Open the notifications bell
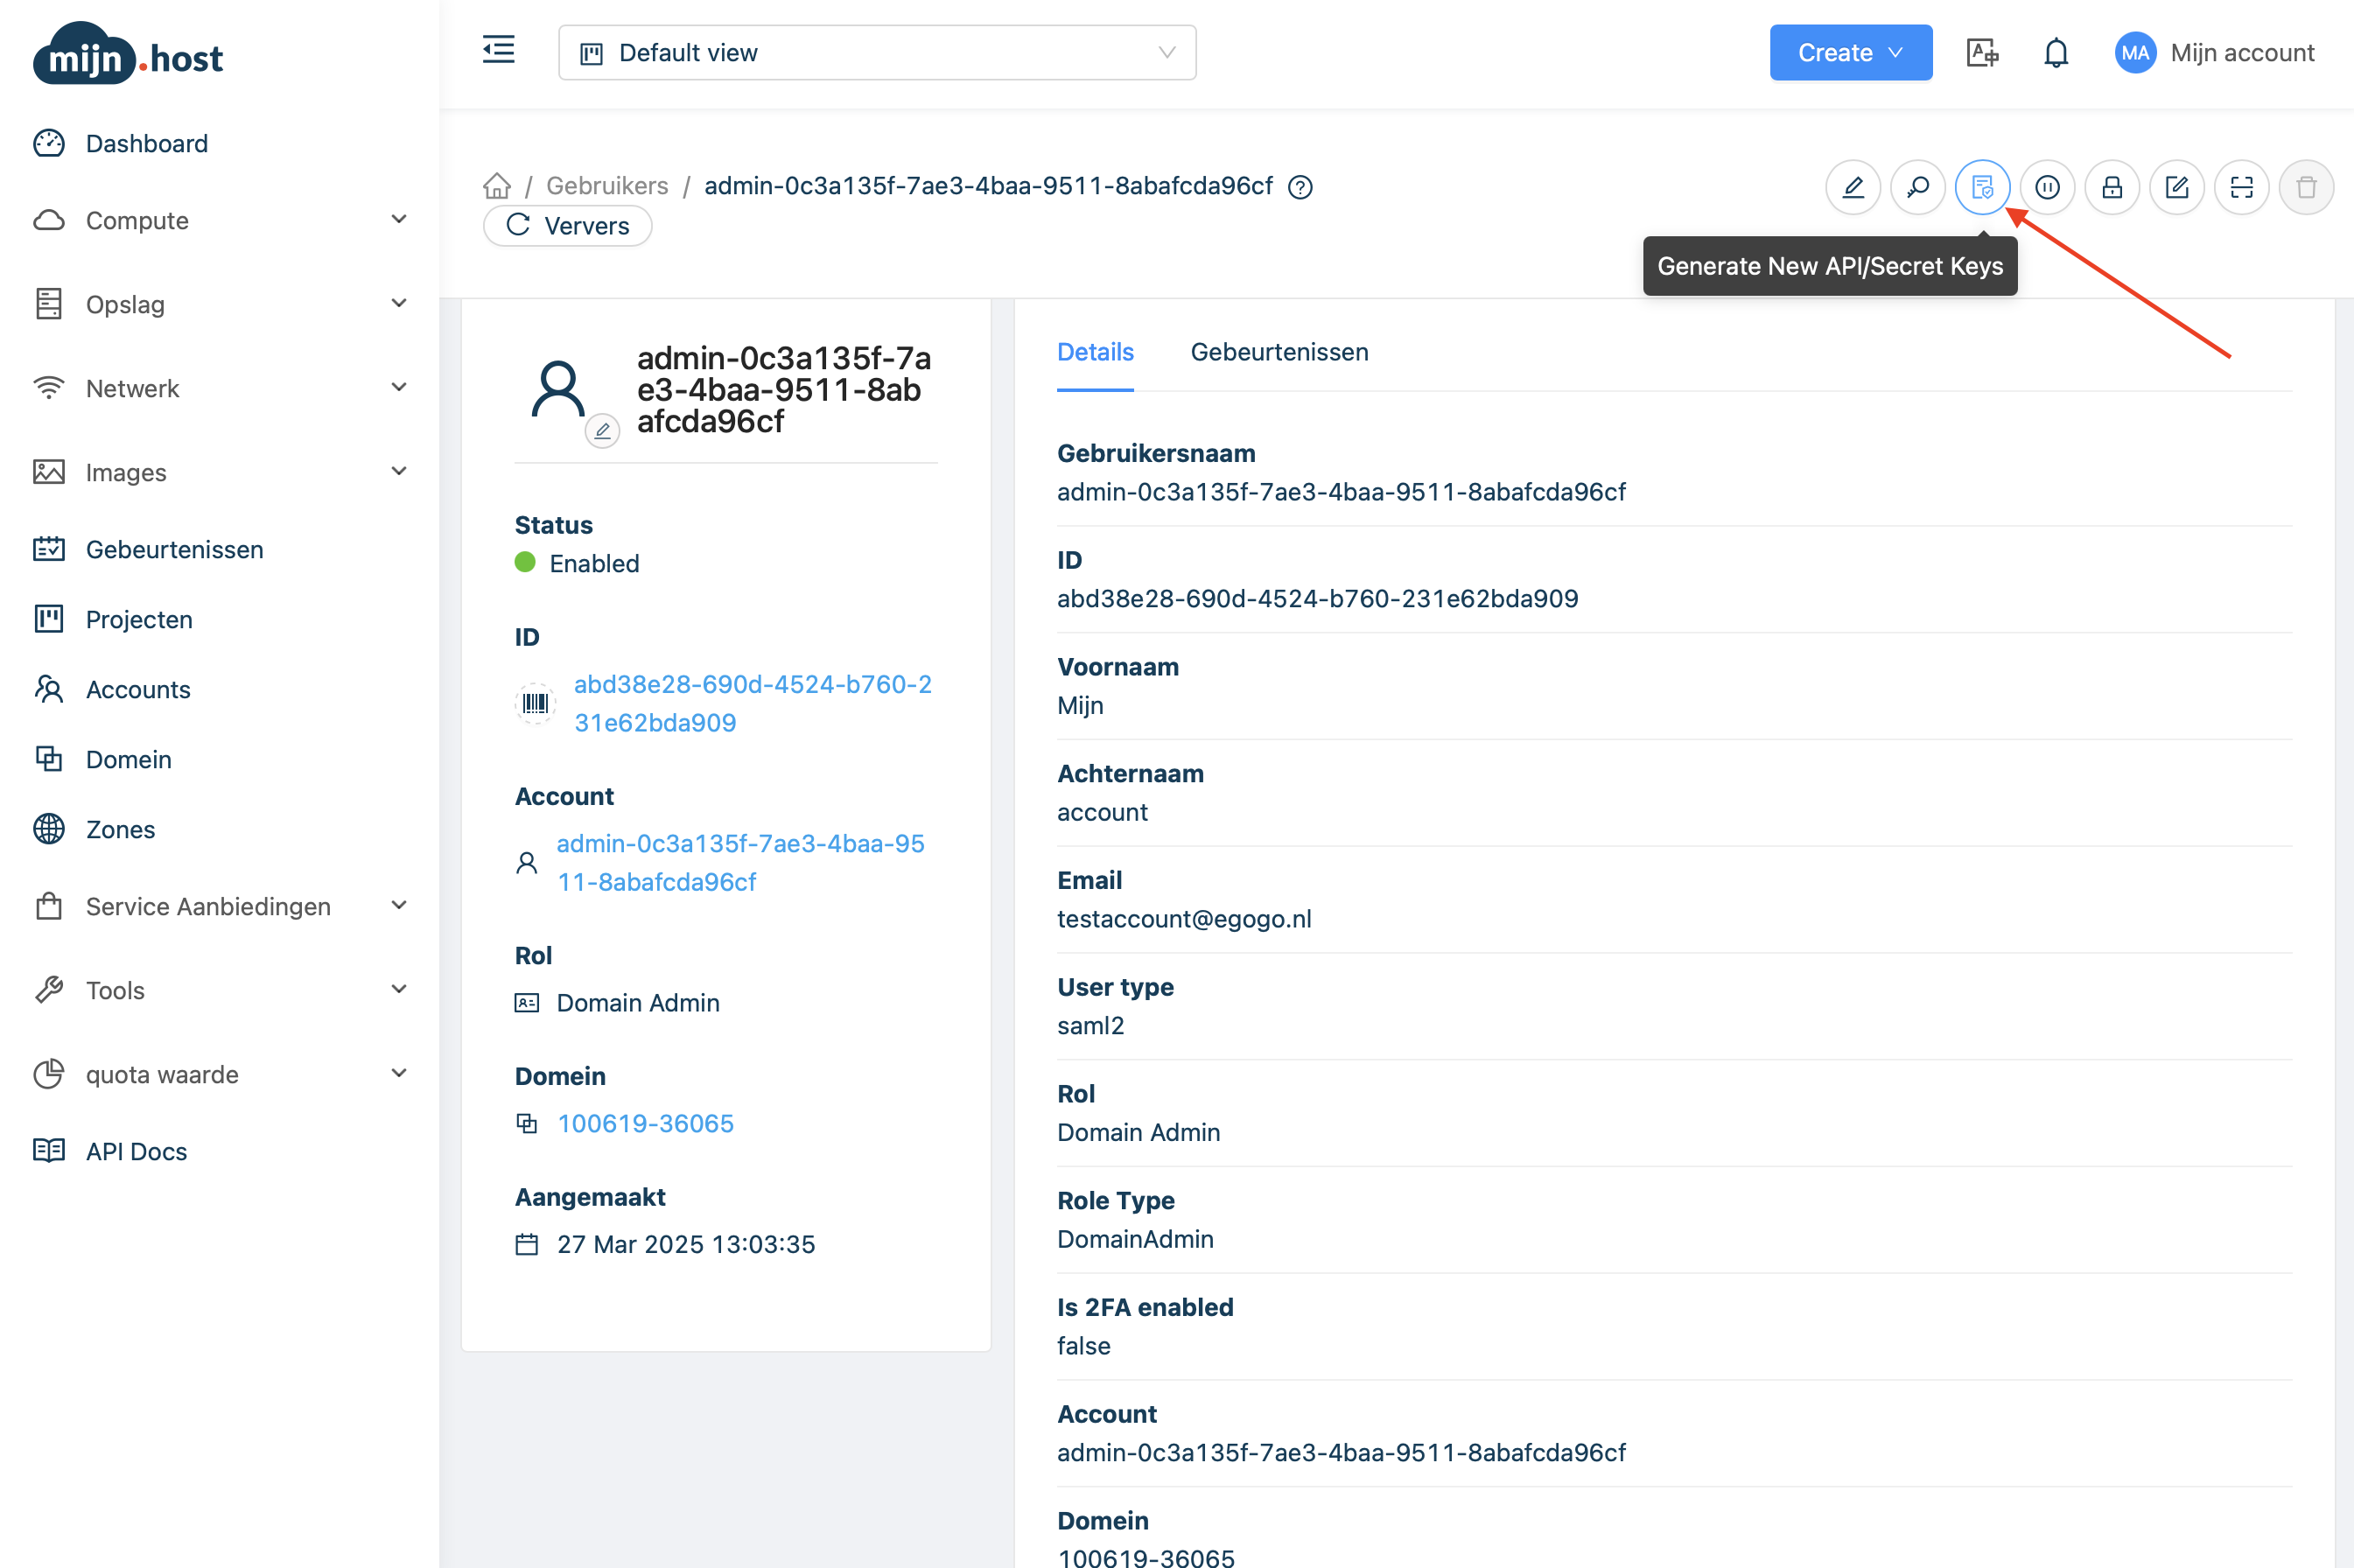Image resolution: width=2354 pixels, height=1568 pixels. coord(2056,52)
